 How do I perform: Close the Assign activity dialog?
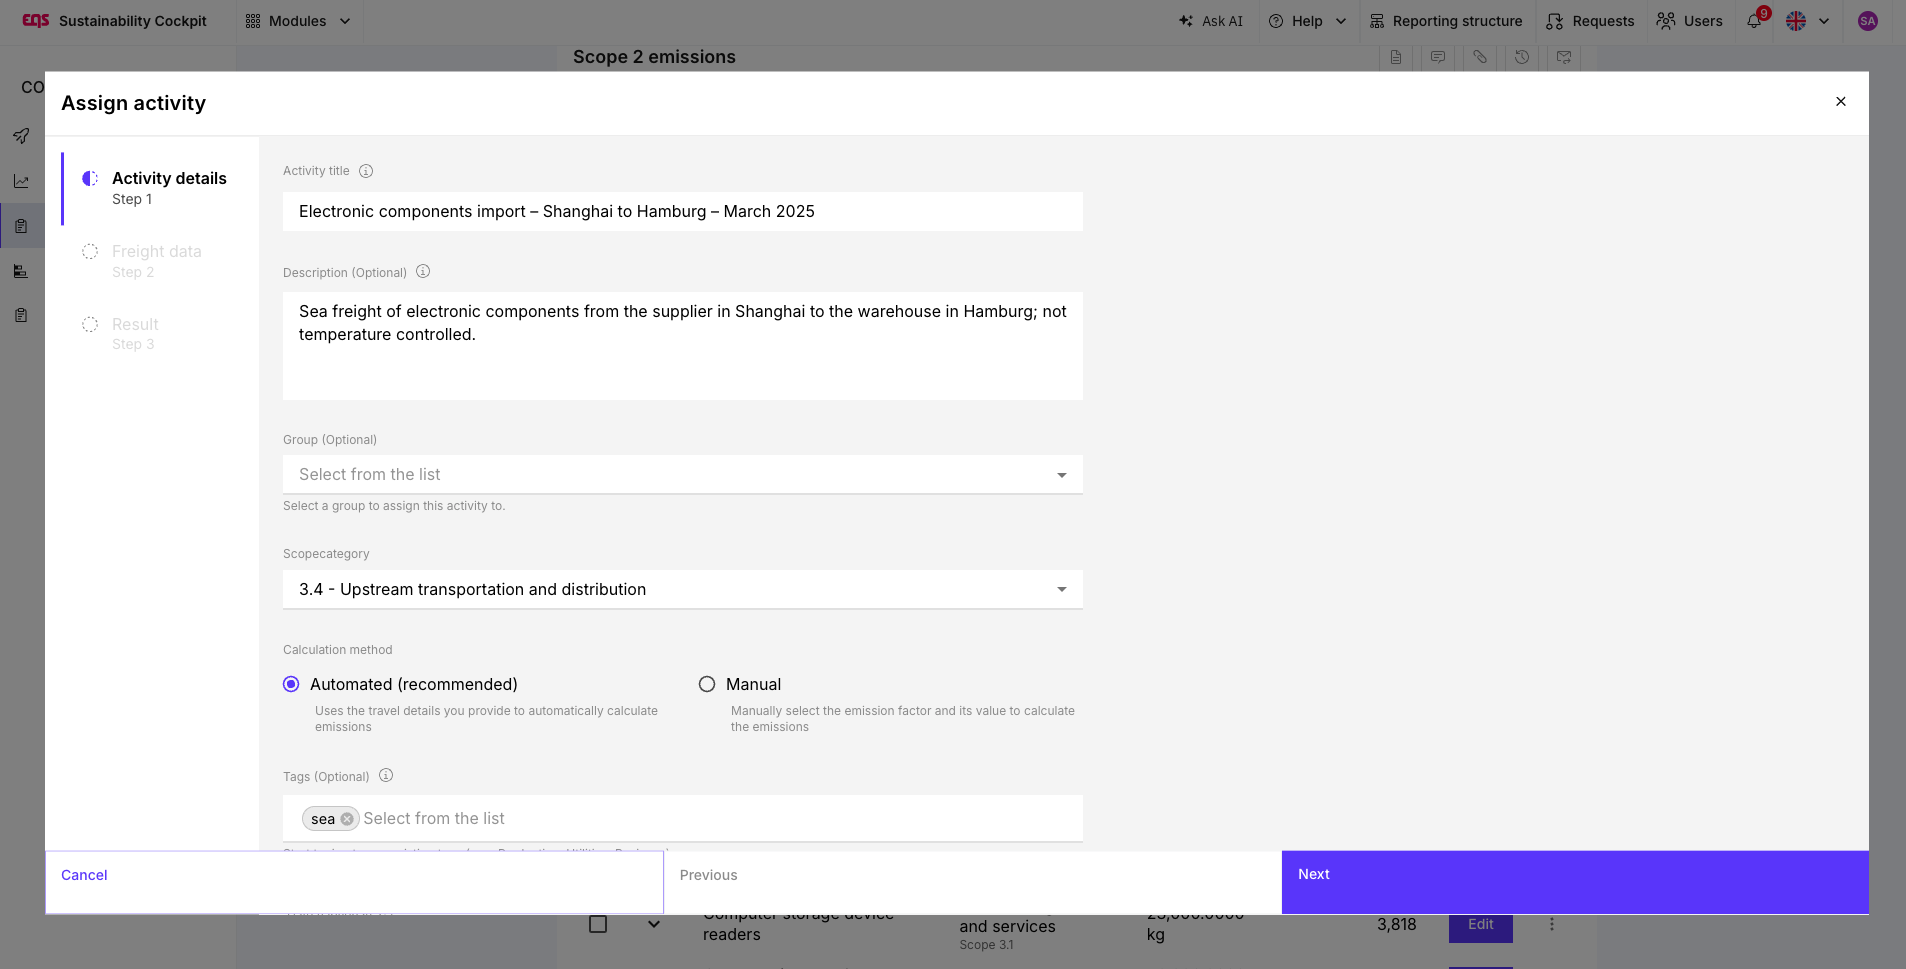[1841, 102]
